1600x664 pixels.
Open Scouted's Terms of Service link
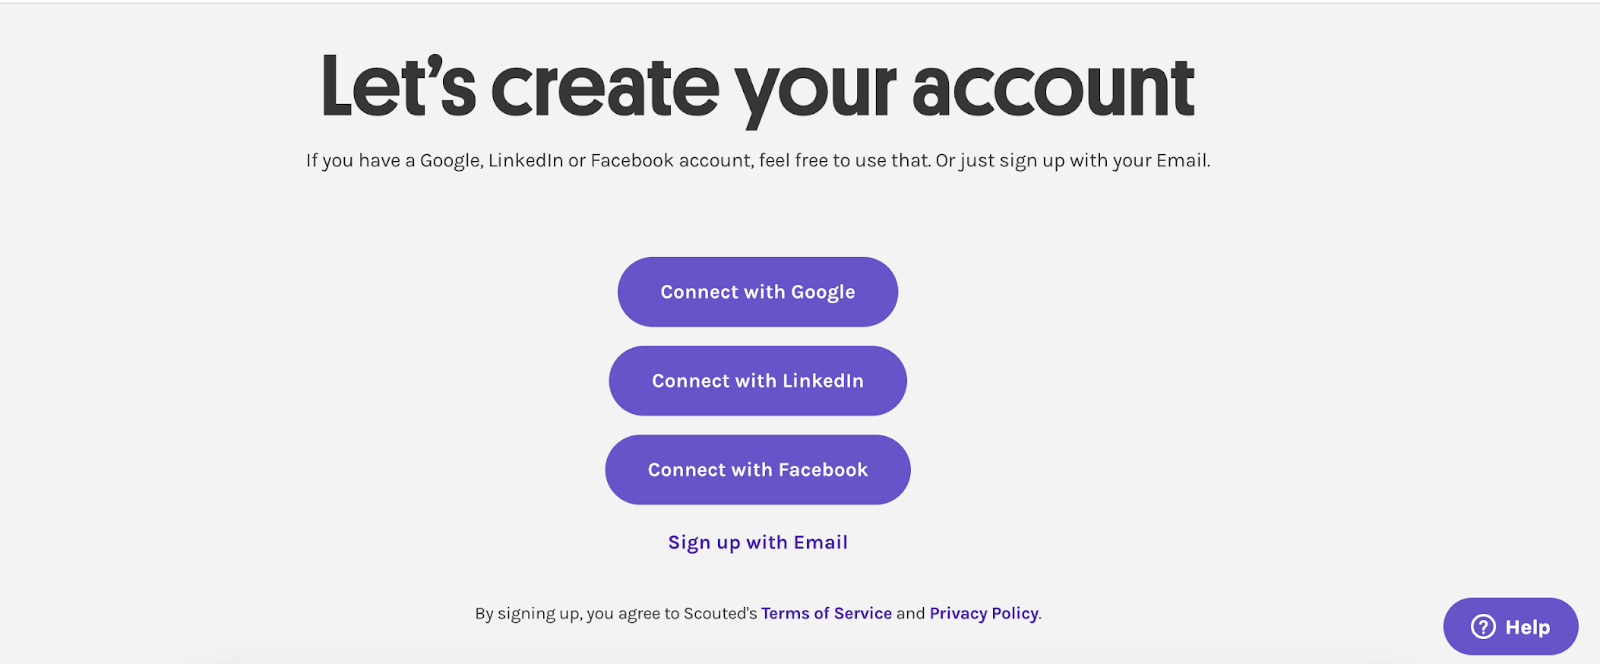(x=826, y=613)
